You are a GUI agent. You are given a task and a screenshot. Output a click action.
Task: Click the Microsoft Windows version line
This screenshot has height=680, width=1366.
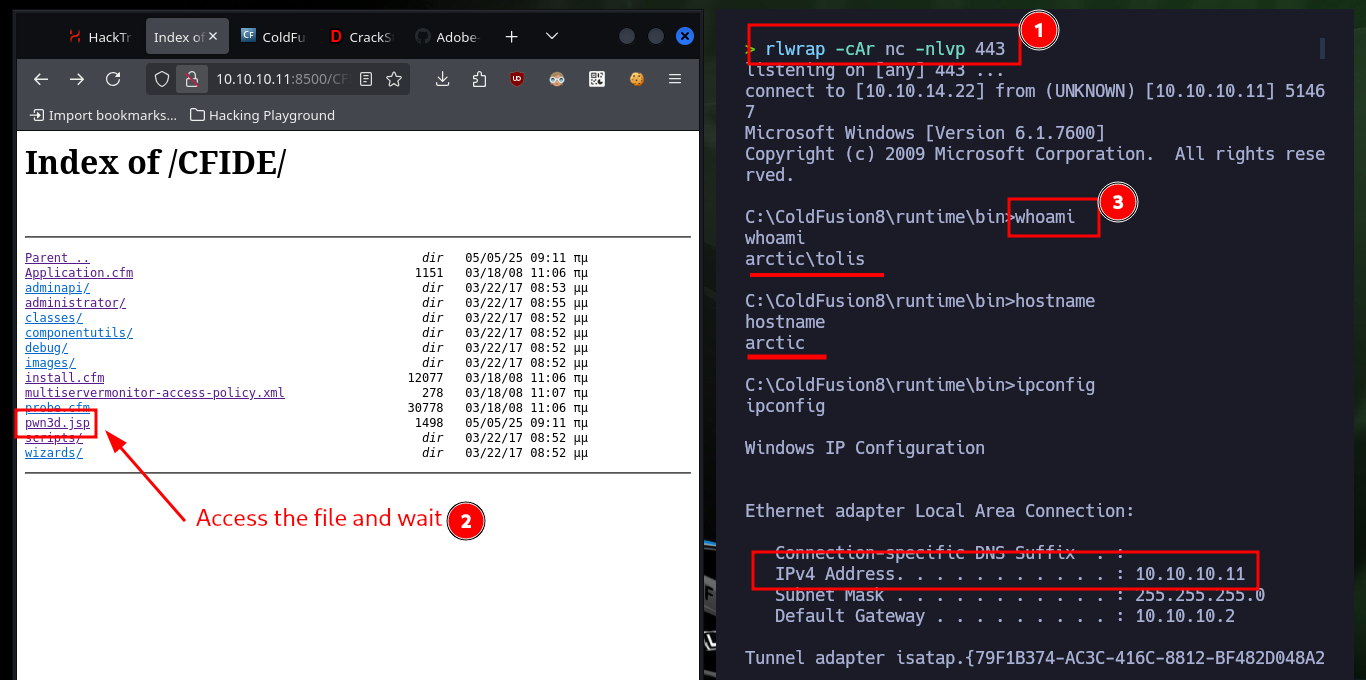click(925, 133)
